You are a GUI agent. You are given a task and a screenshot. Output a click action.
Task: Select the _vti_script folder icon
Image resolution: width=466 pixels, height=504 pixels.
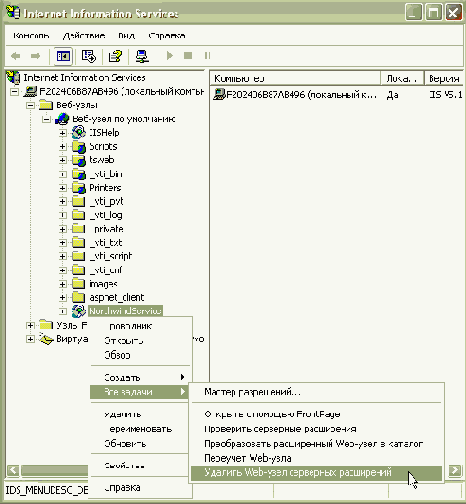tap(79, 256)
